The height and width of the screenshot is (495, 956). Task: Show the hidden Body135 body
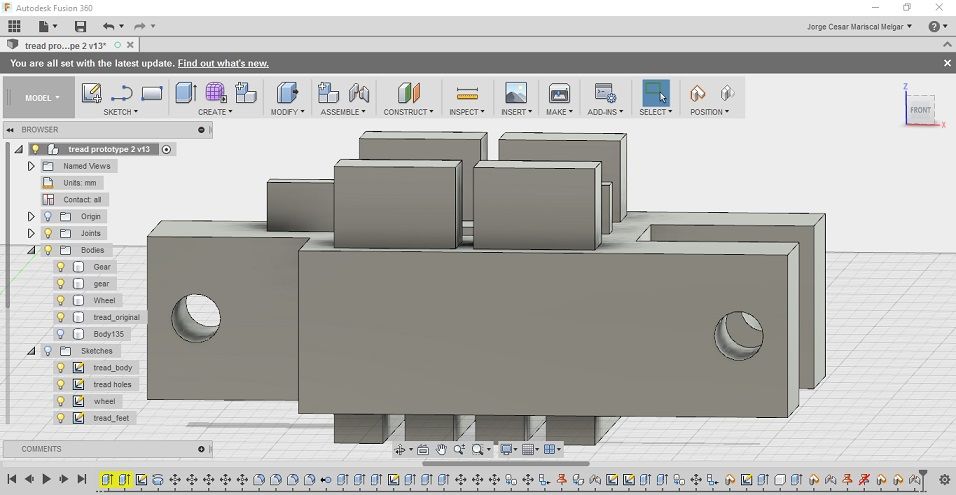pos(60,333)
